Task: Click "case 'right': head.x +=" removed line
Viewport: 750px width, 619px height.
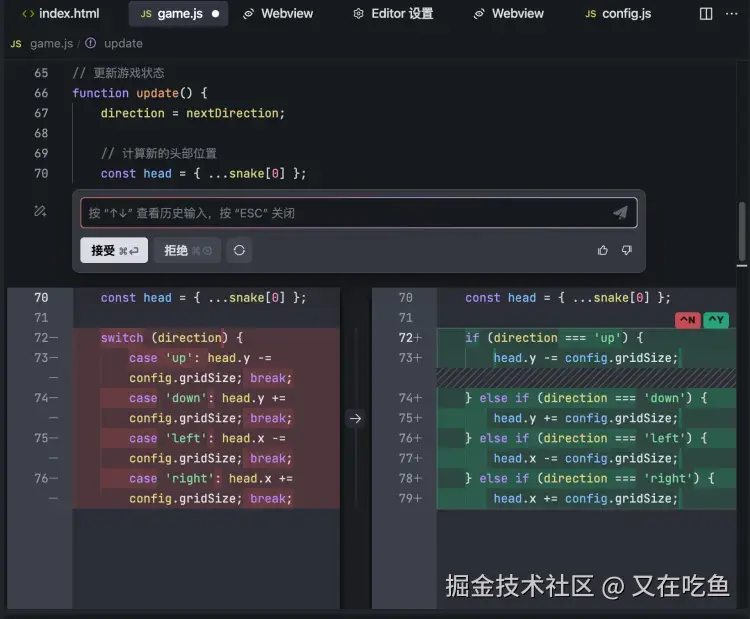Action: (x=210, y=478)
